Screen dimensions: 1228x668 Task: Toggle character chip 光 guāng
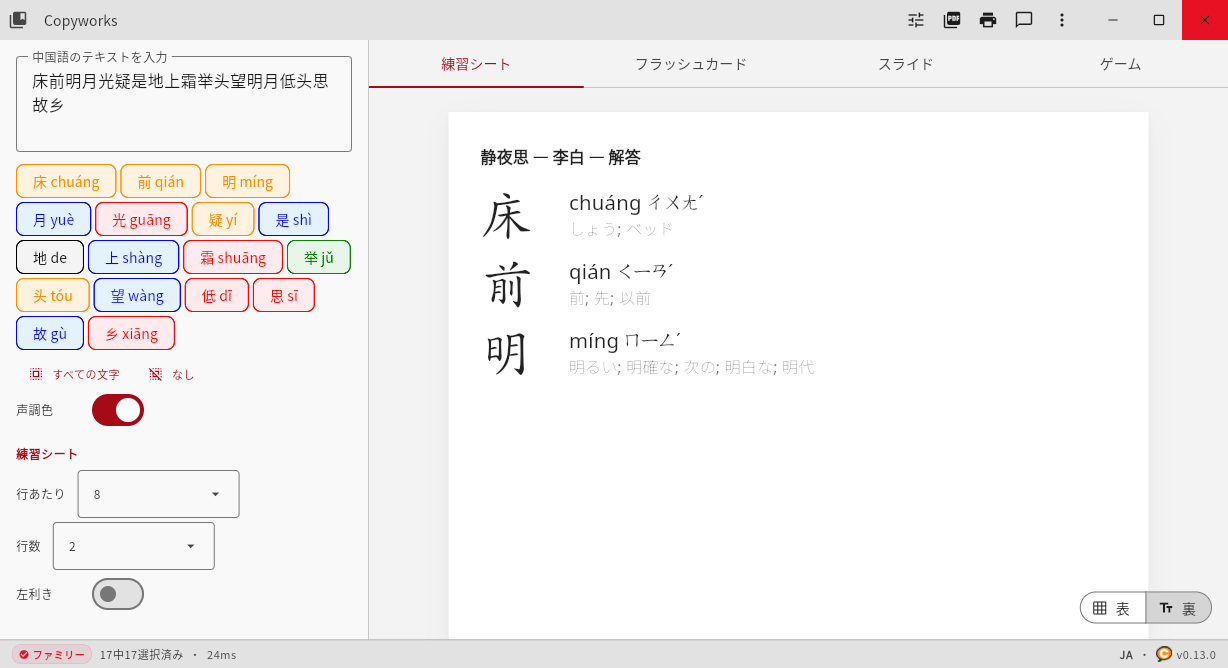click(141, 219)
